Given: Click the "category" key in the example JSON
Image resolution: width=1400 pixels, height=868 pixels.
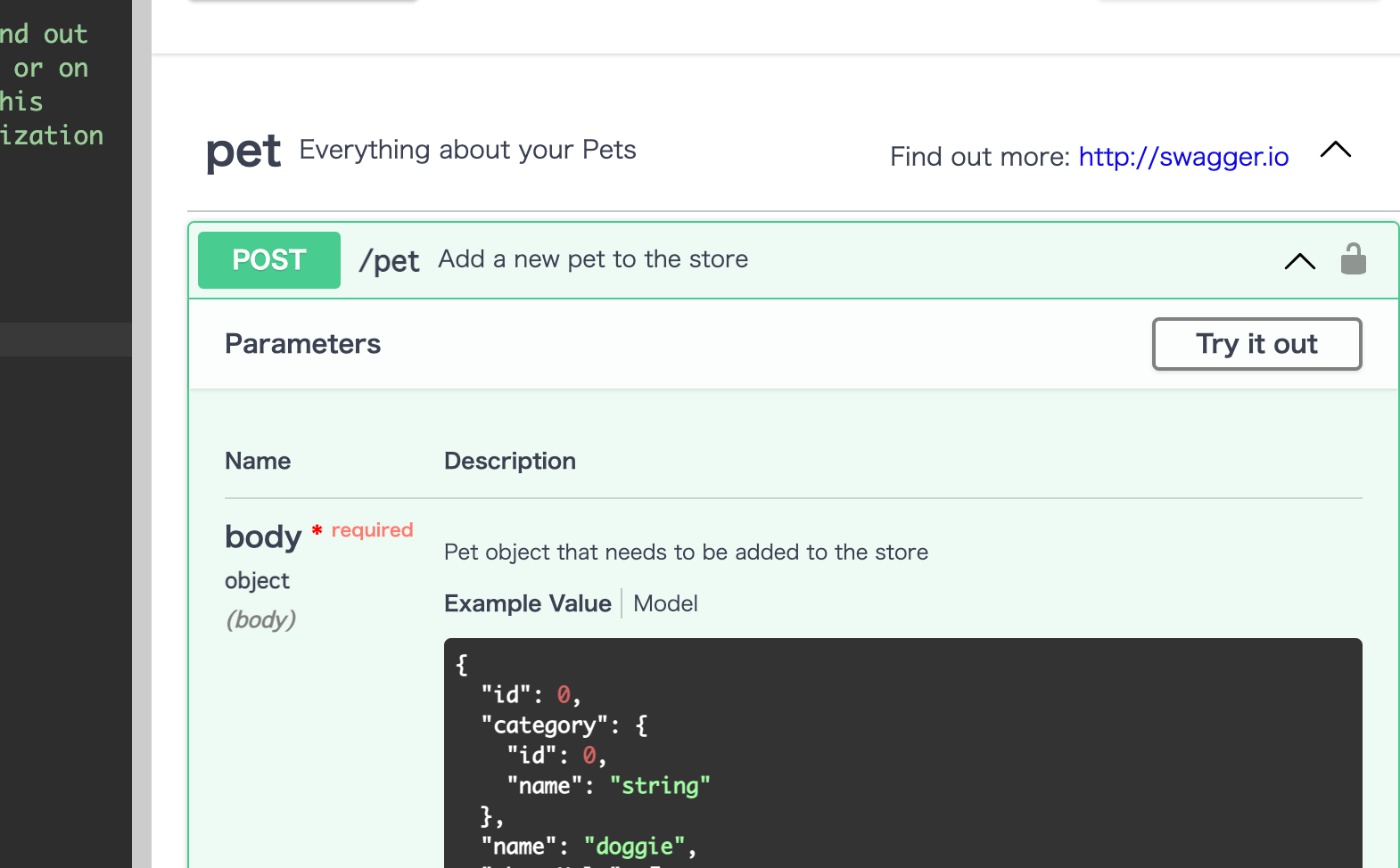Looking at the screenshot, I should pyautogui.click(x=545, y=725).
